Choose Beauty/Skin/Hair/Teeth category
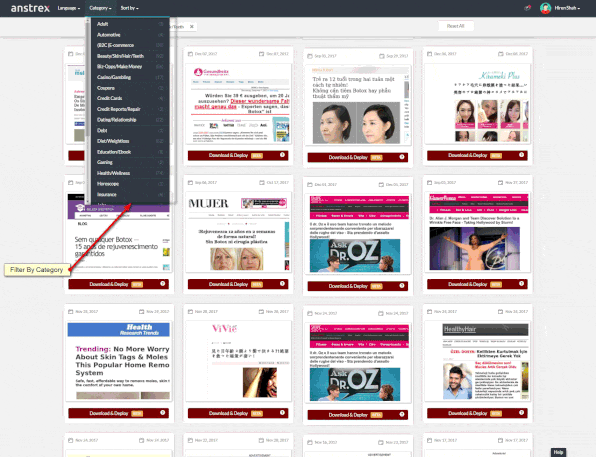 coord(129,56)
